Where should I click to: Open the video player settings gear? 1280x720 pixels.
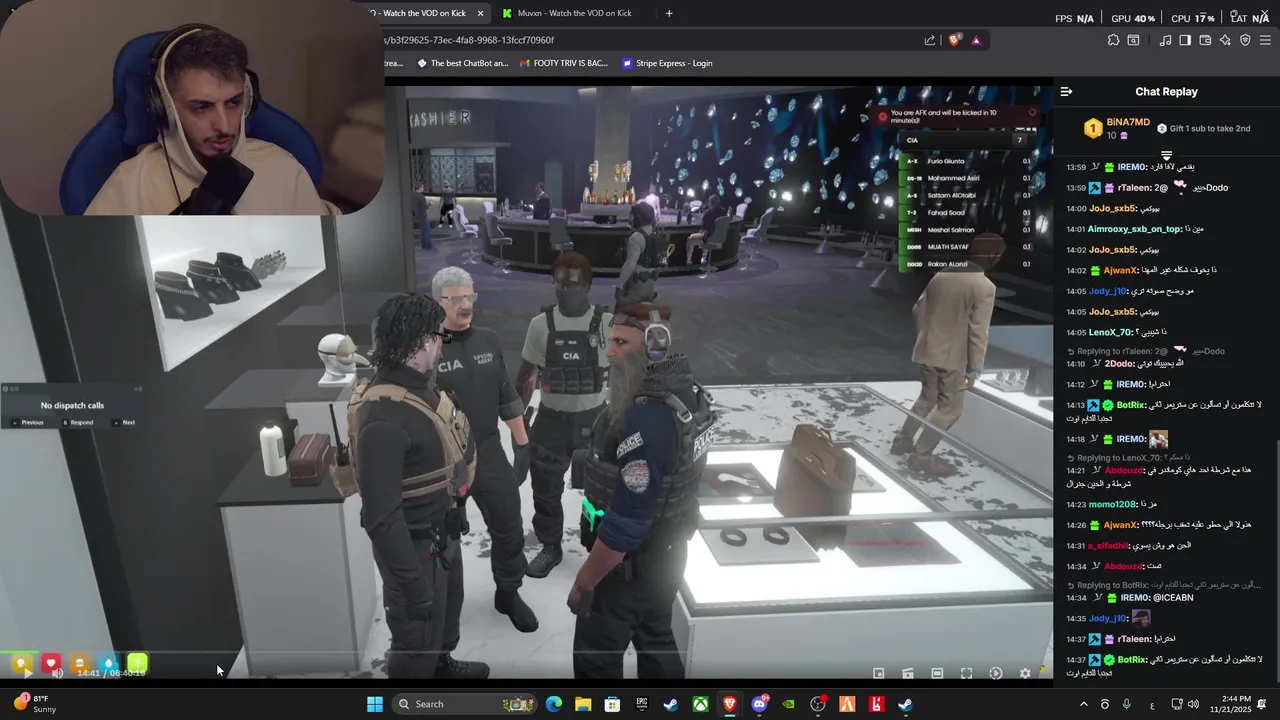[1025, 673]
